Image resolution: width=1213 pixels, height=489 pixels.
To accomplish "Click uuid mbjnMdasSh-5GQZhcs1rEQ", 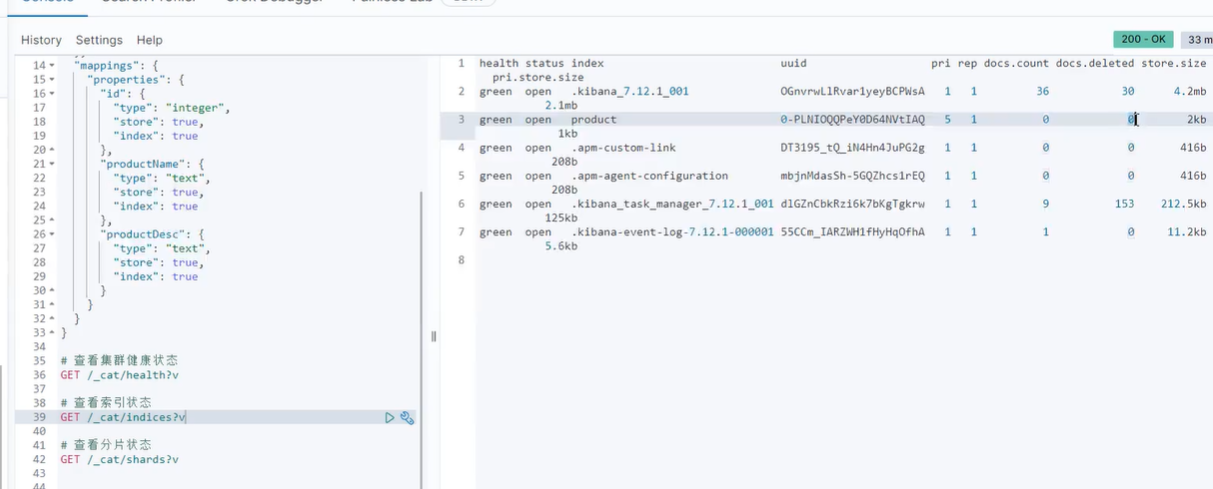I will pos(852,175).
